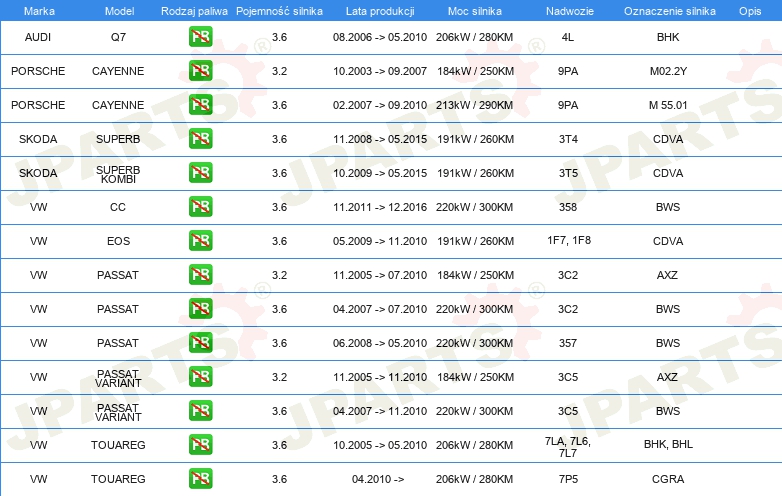Click engine code BHK in Q7 row
The image size is (782, 496).
pyautogui.click(x=668, y=37)
